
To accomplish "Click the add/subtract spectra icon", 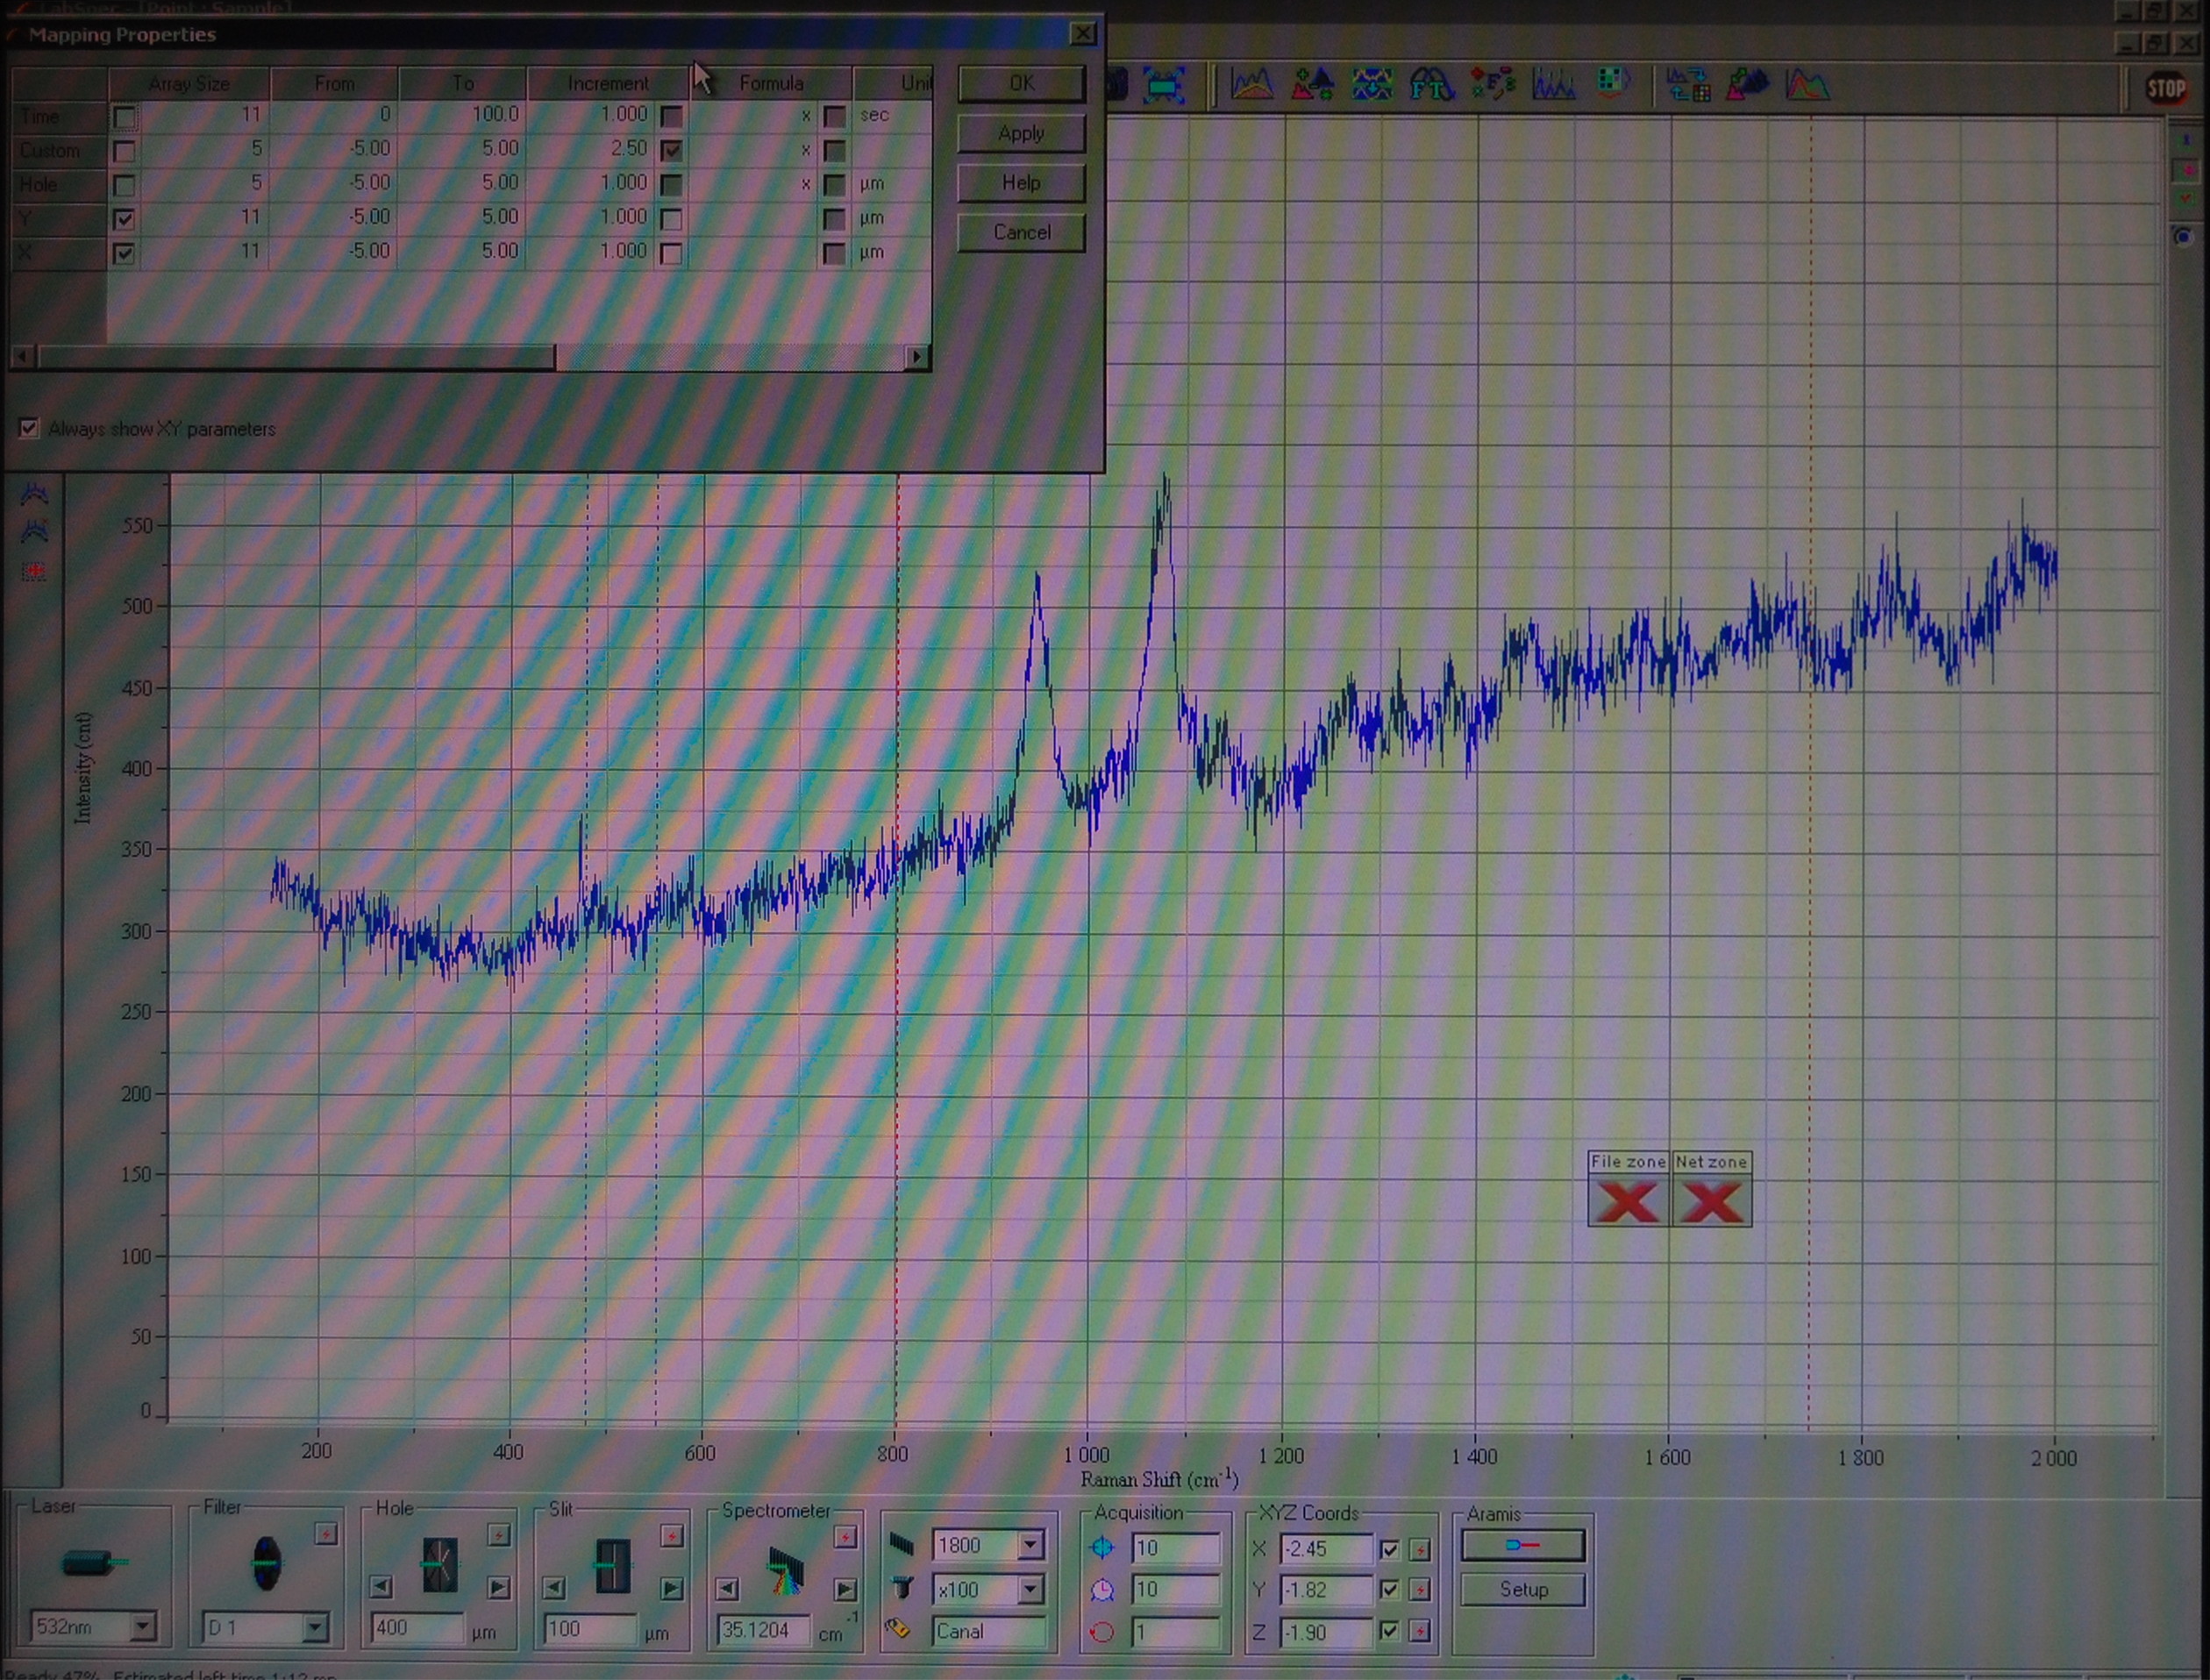I will tap(1311, 86).
